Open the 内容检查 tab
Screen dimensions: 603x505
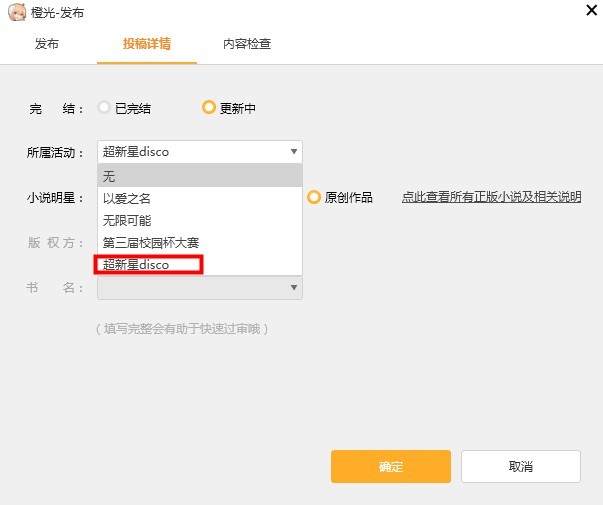click(x=246, y=44)
